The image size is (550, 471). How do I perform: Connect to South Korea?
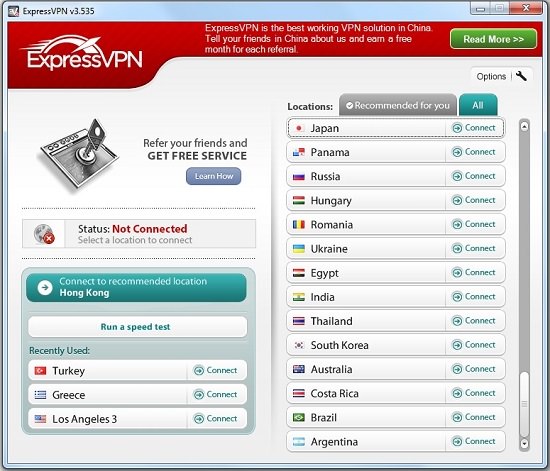point(474,345)
